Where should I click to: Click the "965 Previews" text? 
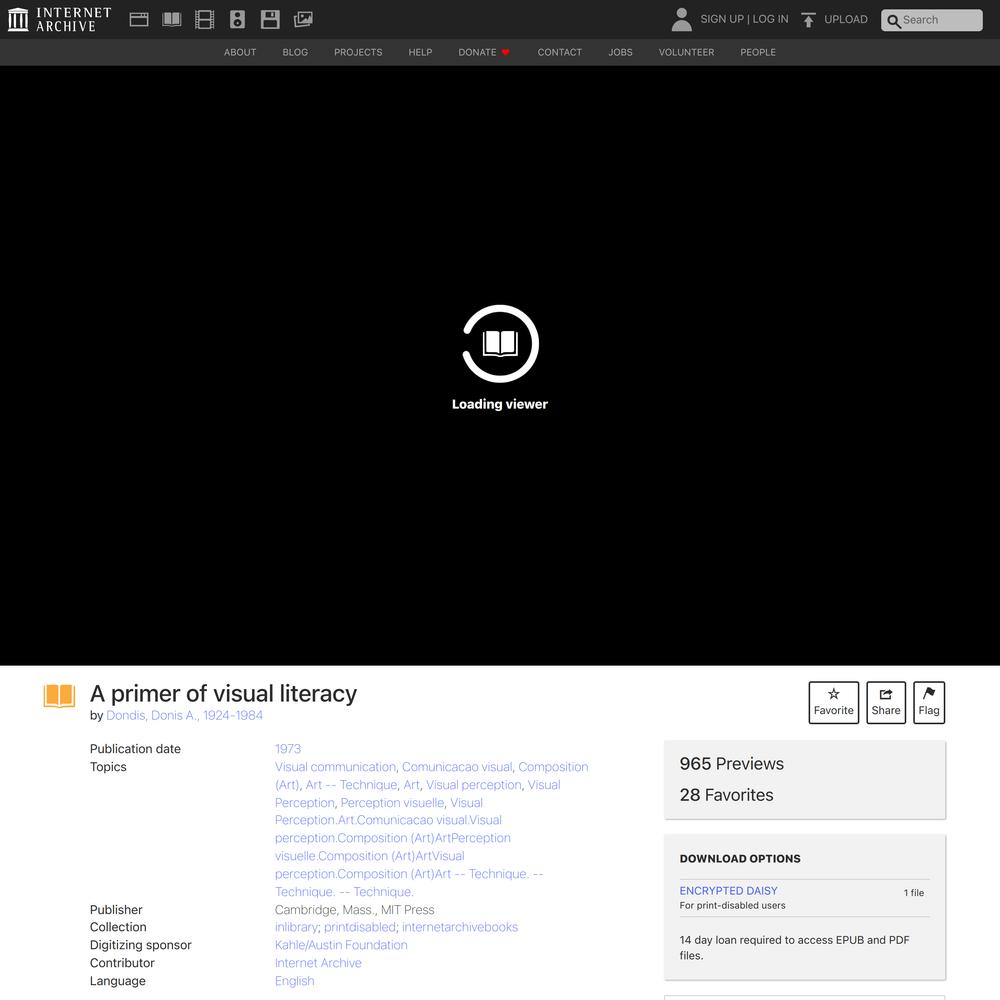732,763
